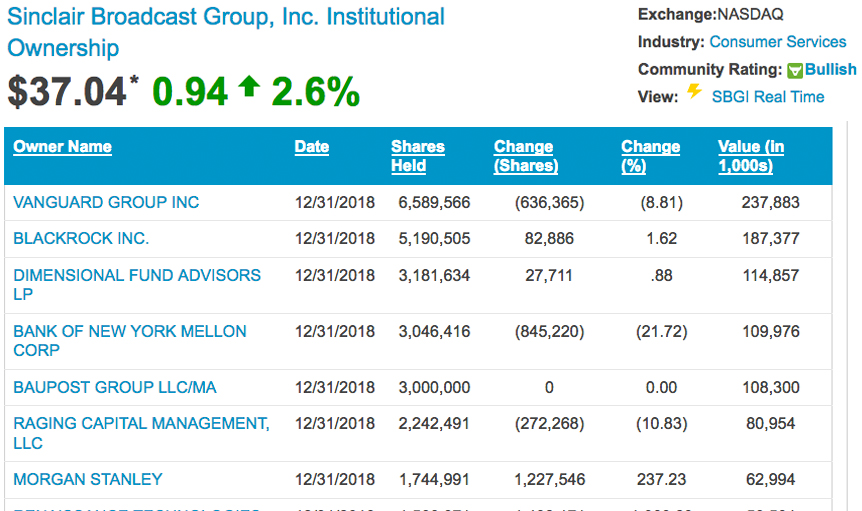Viewport: 862px width, 511px height.
Task: Select Morgan Stanley share change 1,227,546
Action: 549,480
